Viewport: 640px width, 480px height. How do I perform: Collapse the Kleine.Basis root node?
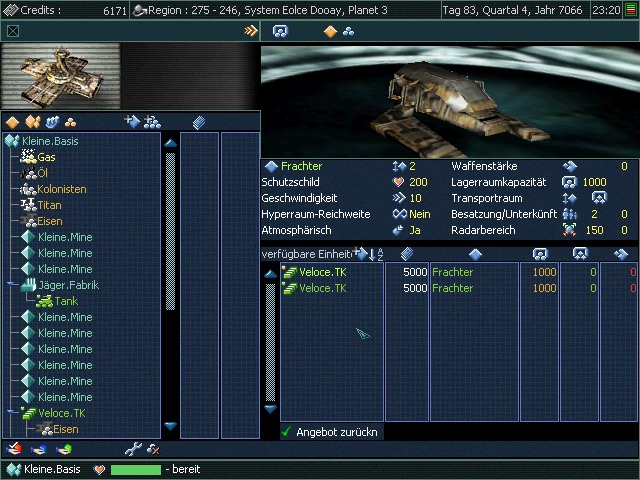pos(11,141)
